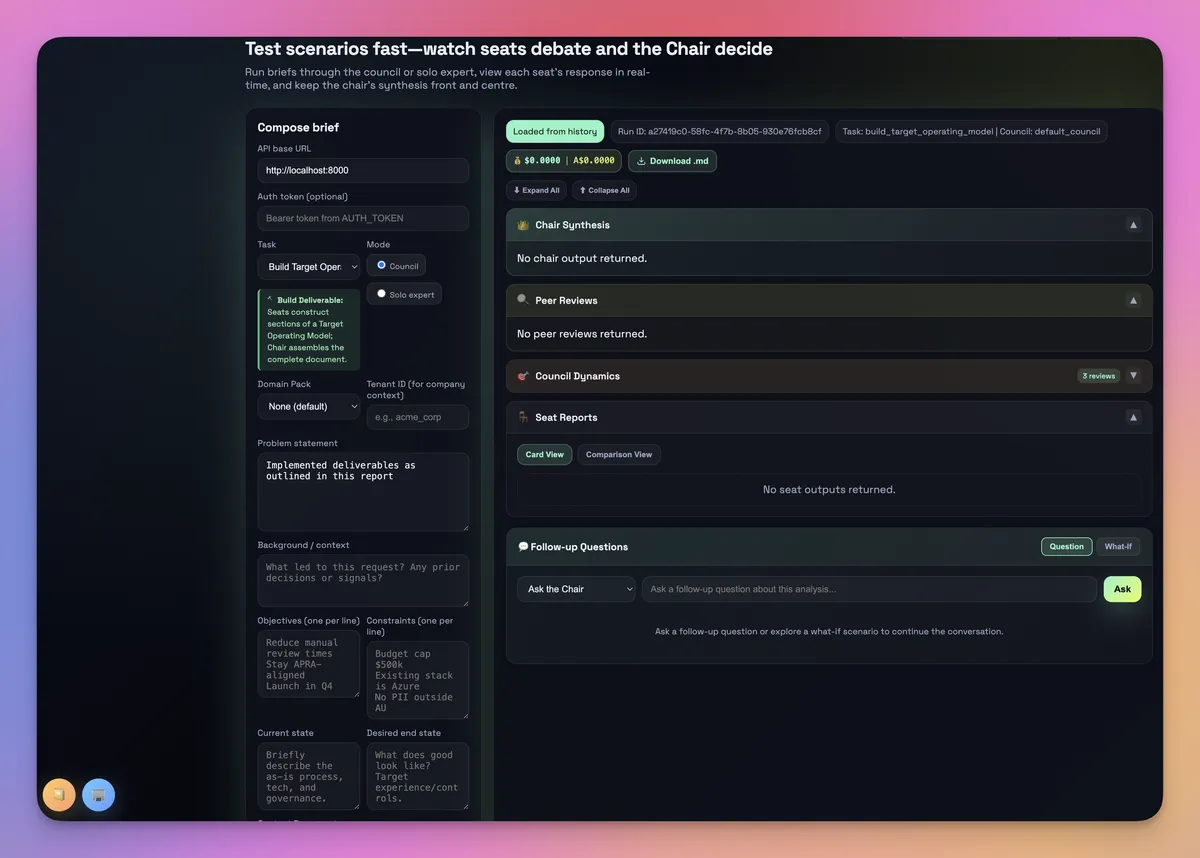Image resolution: width=1200 pixels, height=858 pixels.
Task: Click the crown icon beside Chair Synthesis
Action: point(522,224)
